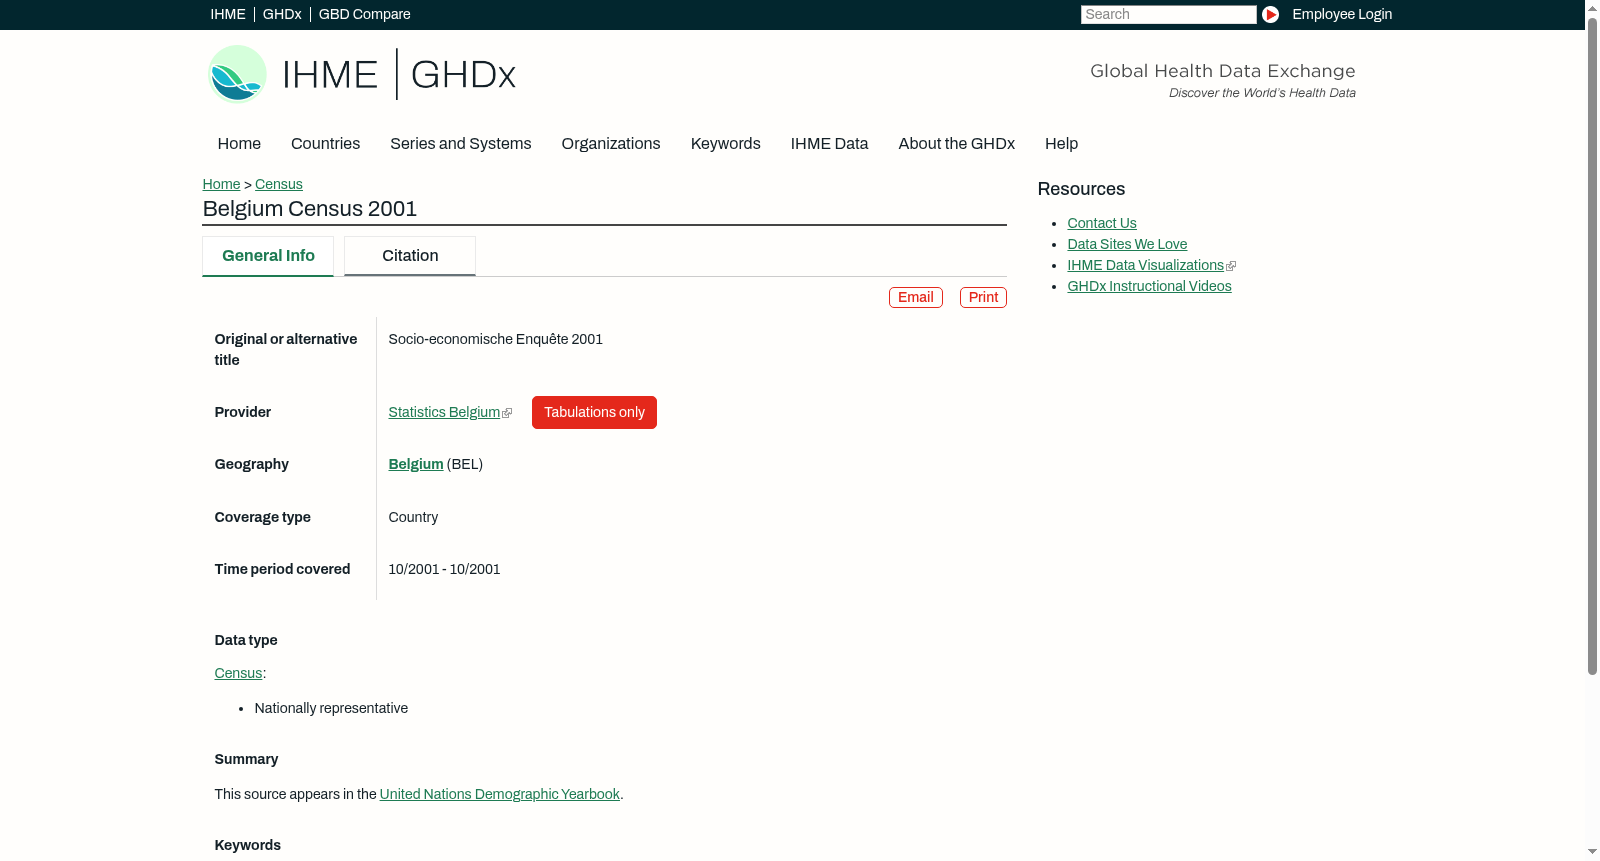Click the Socio-economische Enquête 2001 text
Viewport: 1600px width, 861px height.
pos(495,339)
